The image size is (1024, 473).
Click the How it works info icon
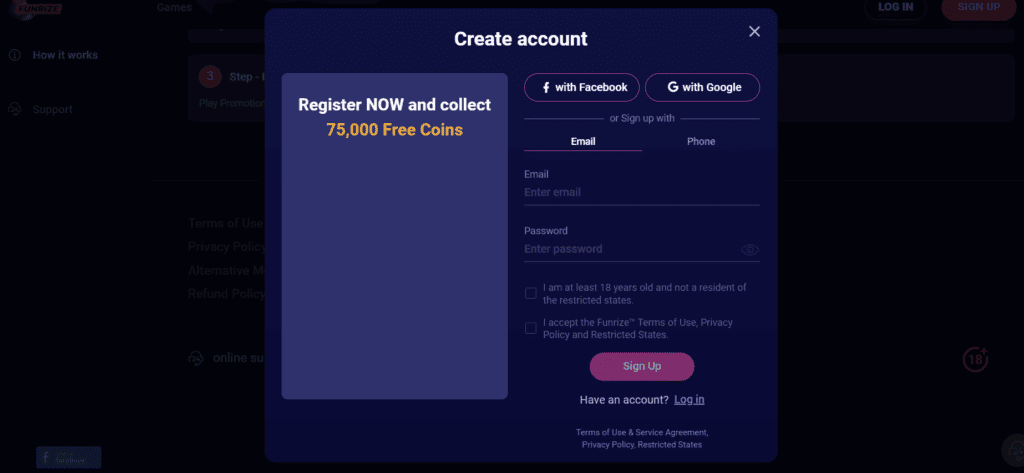(x=14, y=56)
